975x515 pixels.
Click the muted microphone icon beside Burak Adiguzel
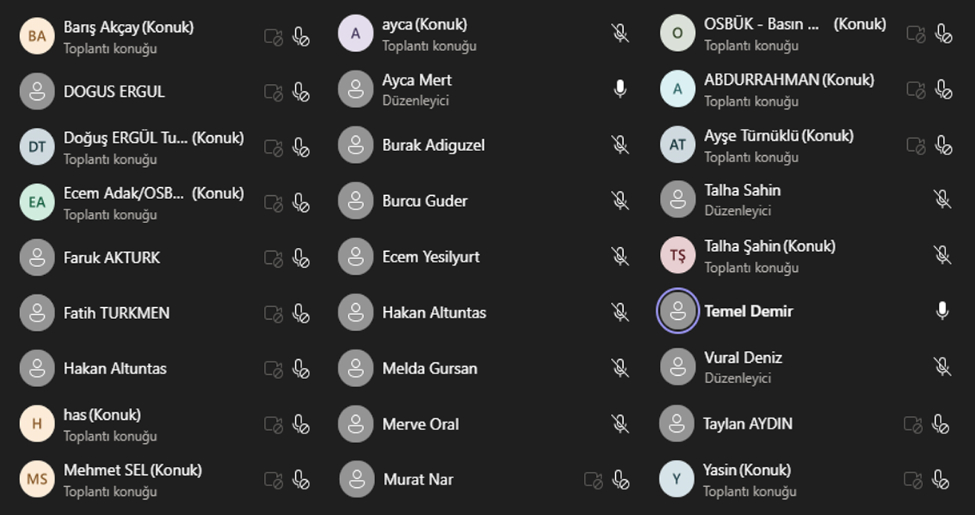(x=619, y=145)
